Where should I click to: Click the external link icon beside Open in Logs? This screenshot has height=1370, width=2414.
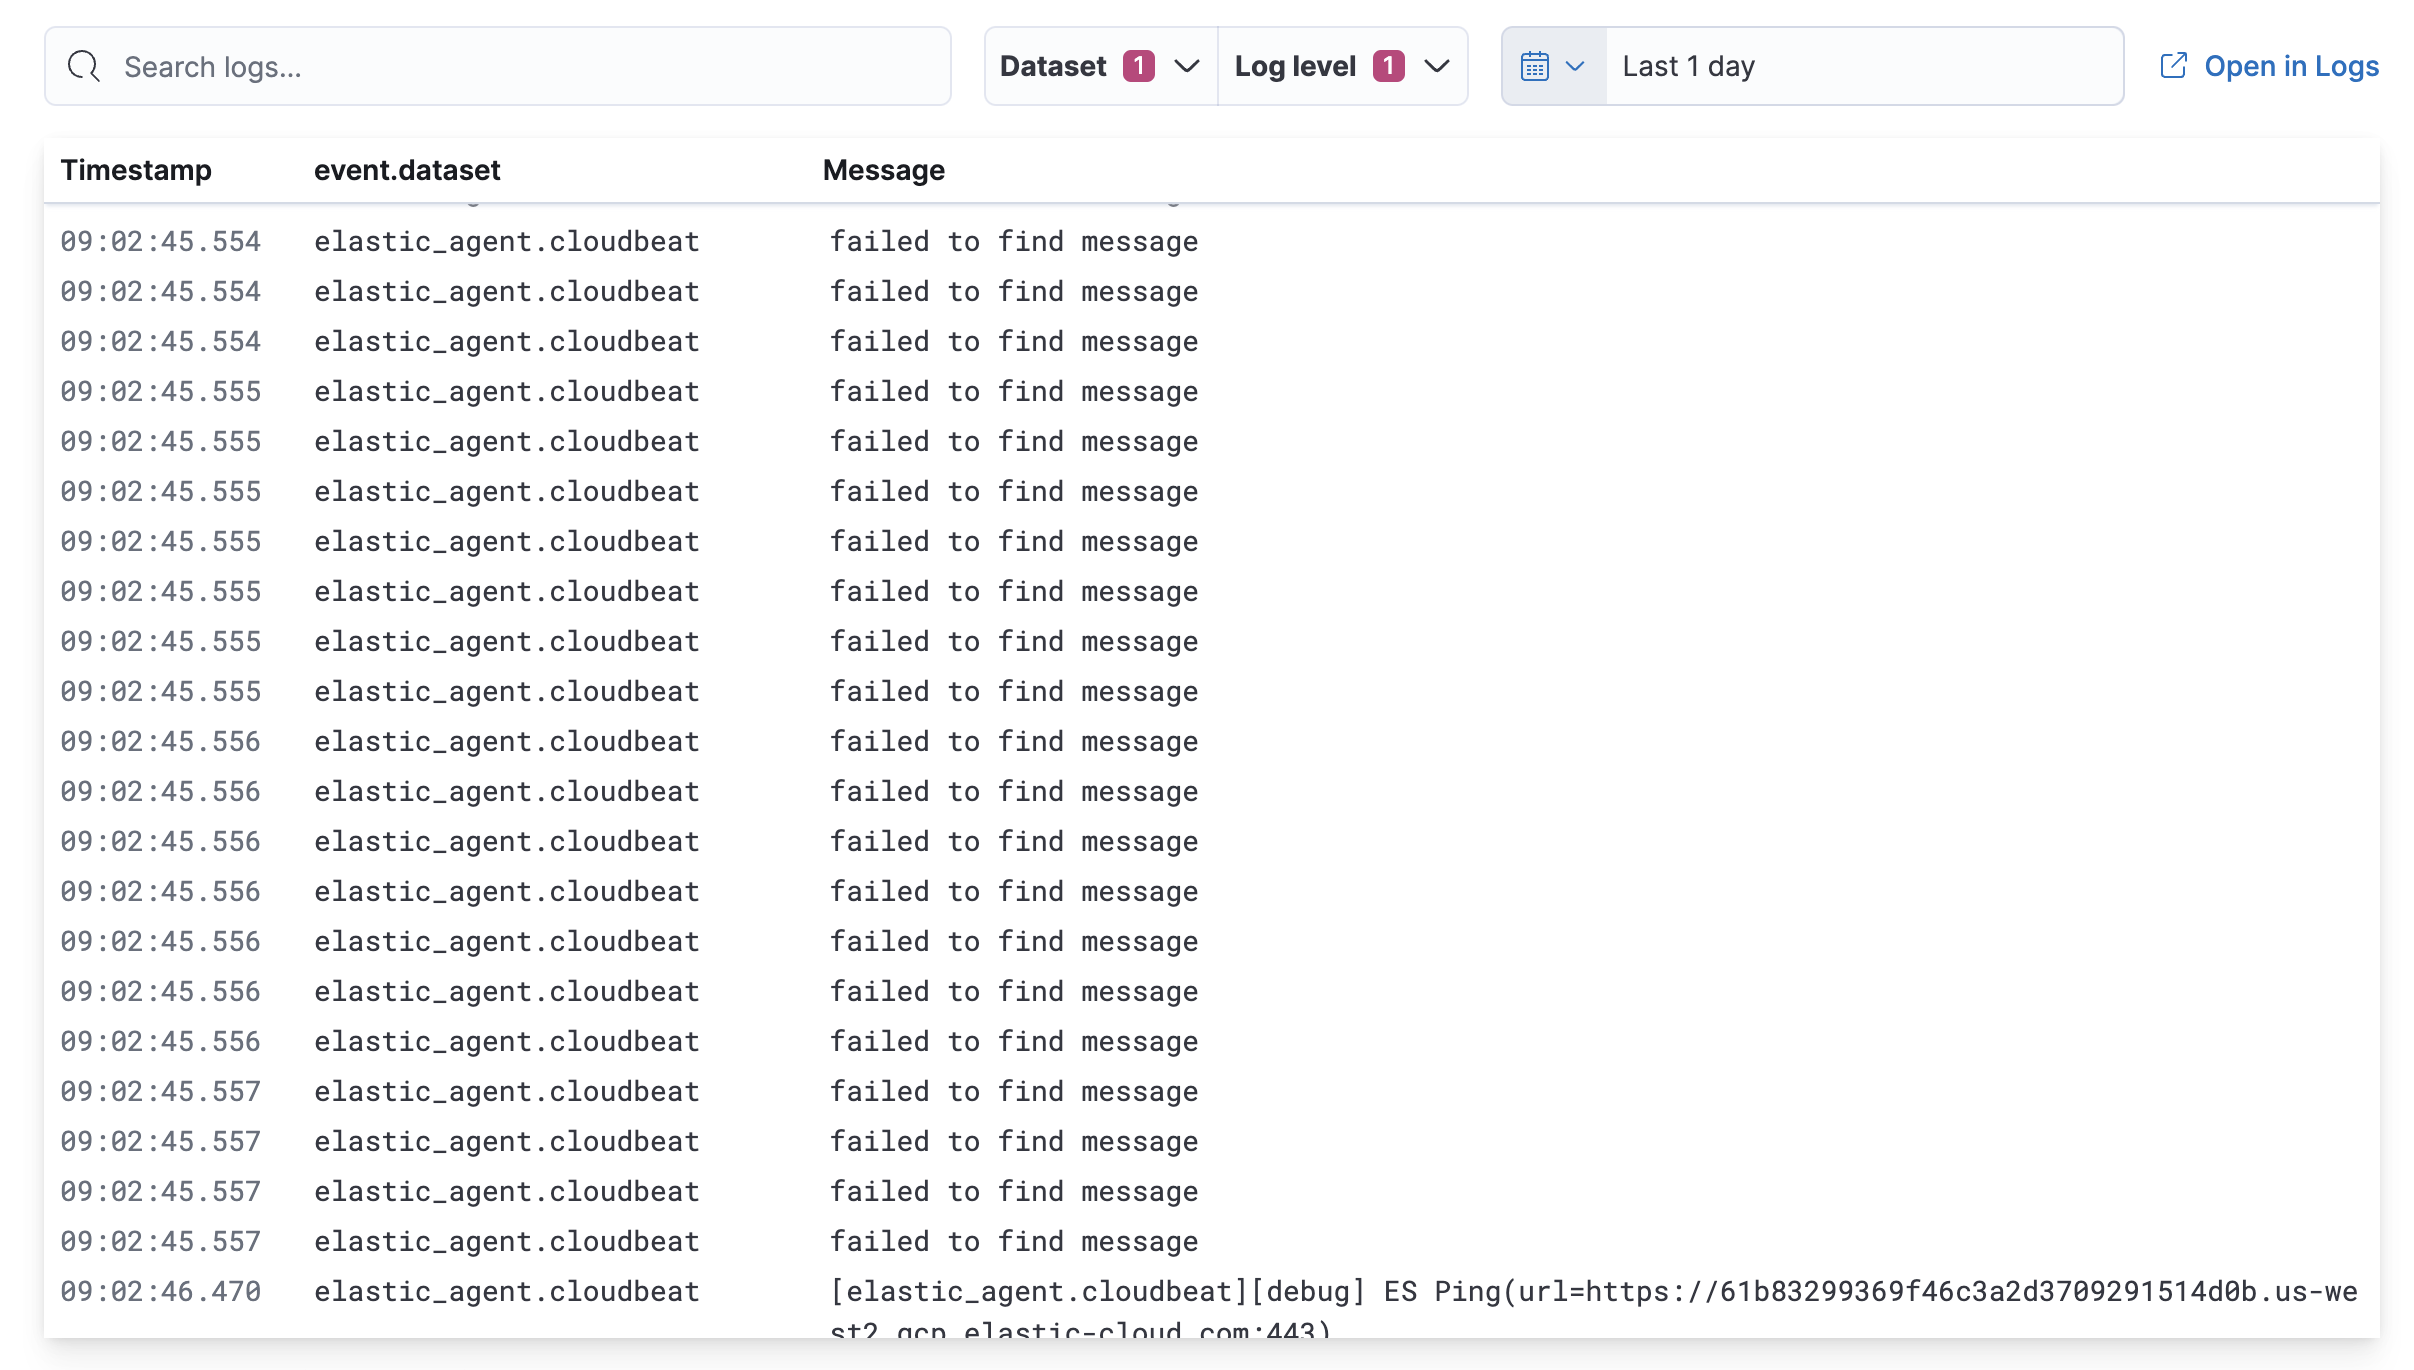2175,65
